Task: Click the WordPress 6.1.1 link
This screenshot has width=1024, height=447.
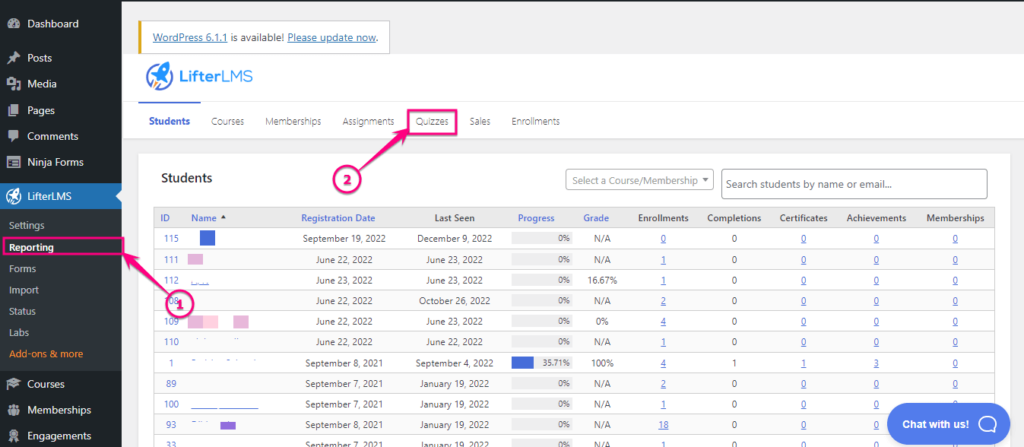Action: pyautogui.click(x=189, y=37)
